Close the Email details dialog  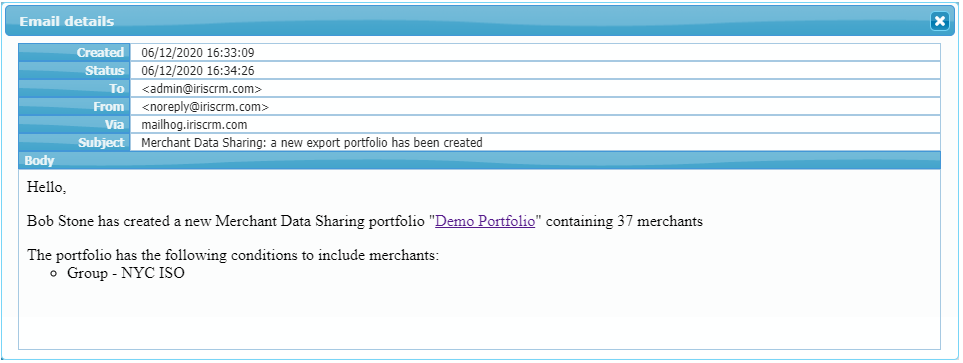[939, 21]
